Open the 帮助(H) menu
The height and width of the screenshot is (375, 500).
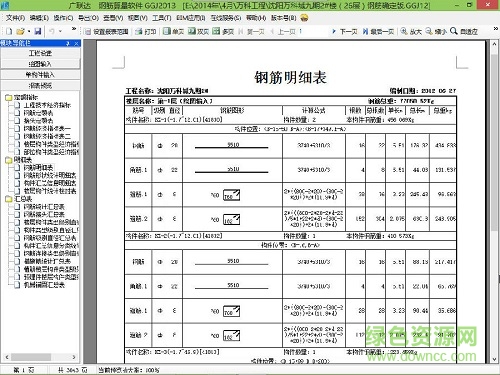point(256,18)
